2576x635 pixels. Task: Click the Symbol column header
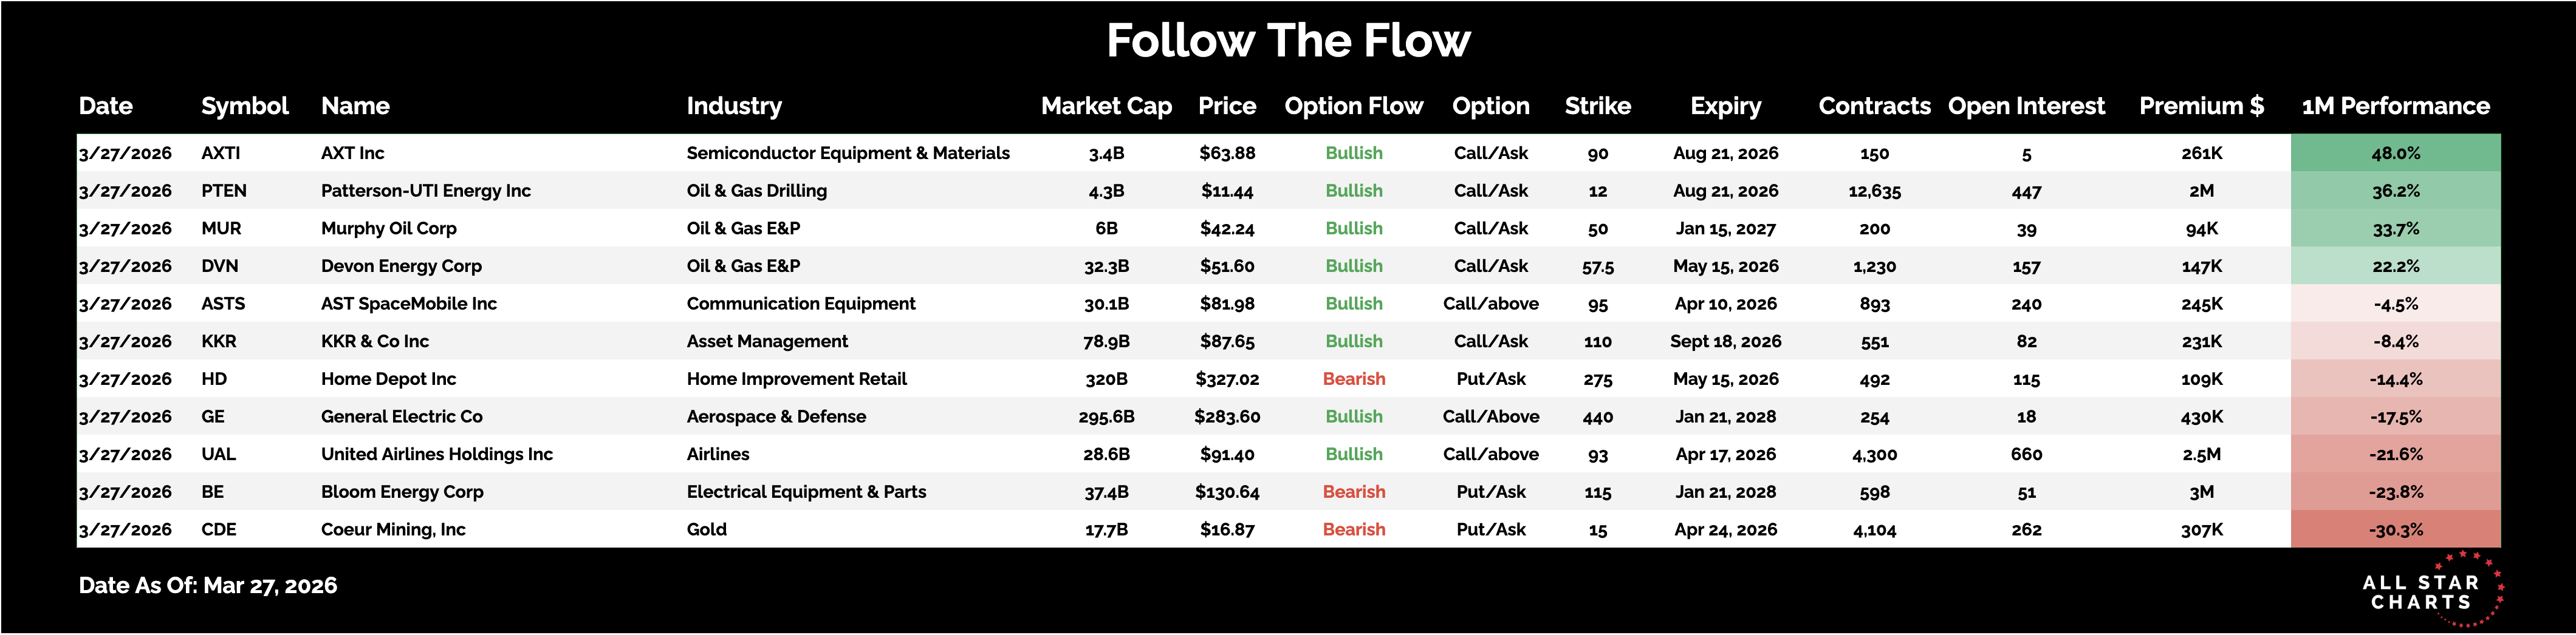coord(244,106)
